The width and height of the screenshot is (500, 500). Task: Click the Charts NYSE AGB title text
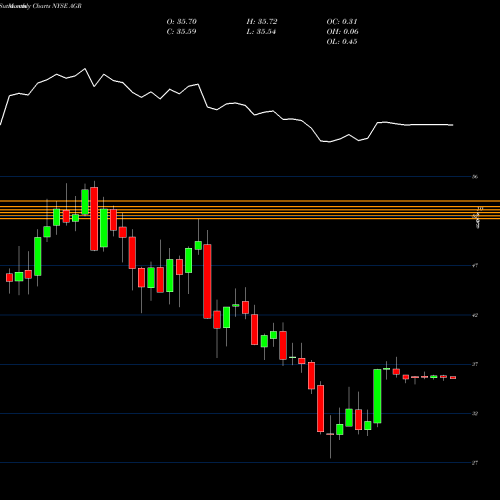57,6
